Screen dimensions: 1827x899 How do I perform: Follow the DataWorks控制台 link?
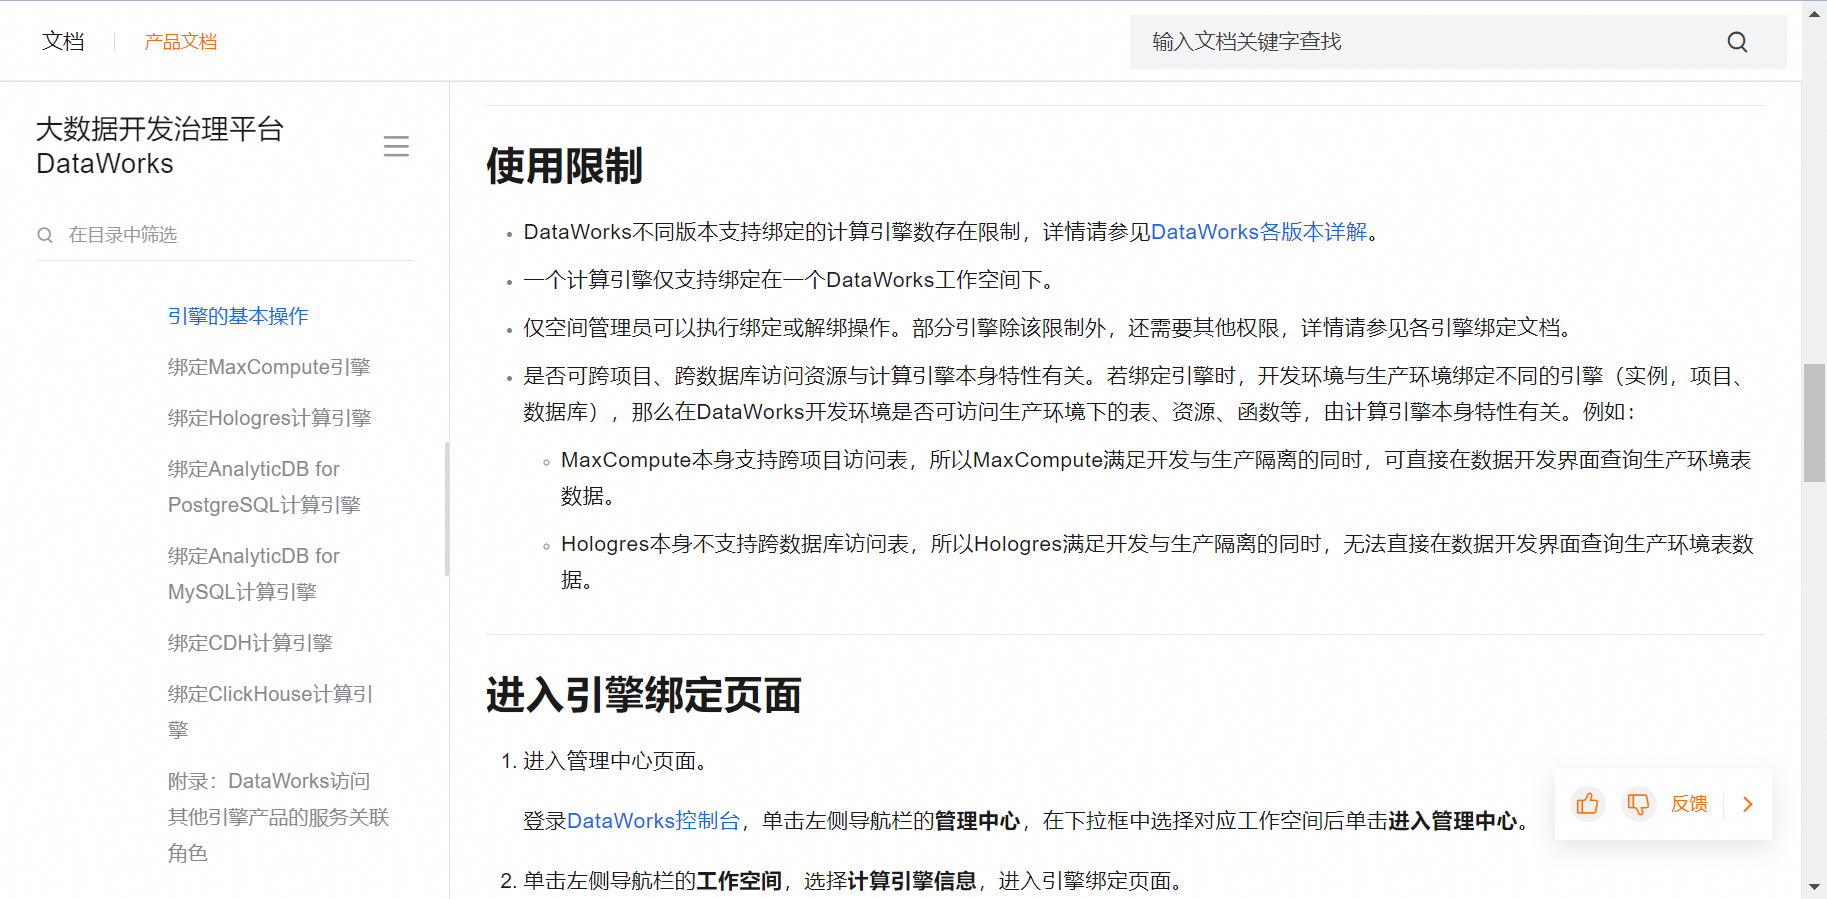[x=653, y=821]
